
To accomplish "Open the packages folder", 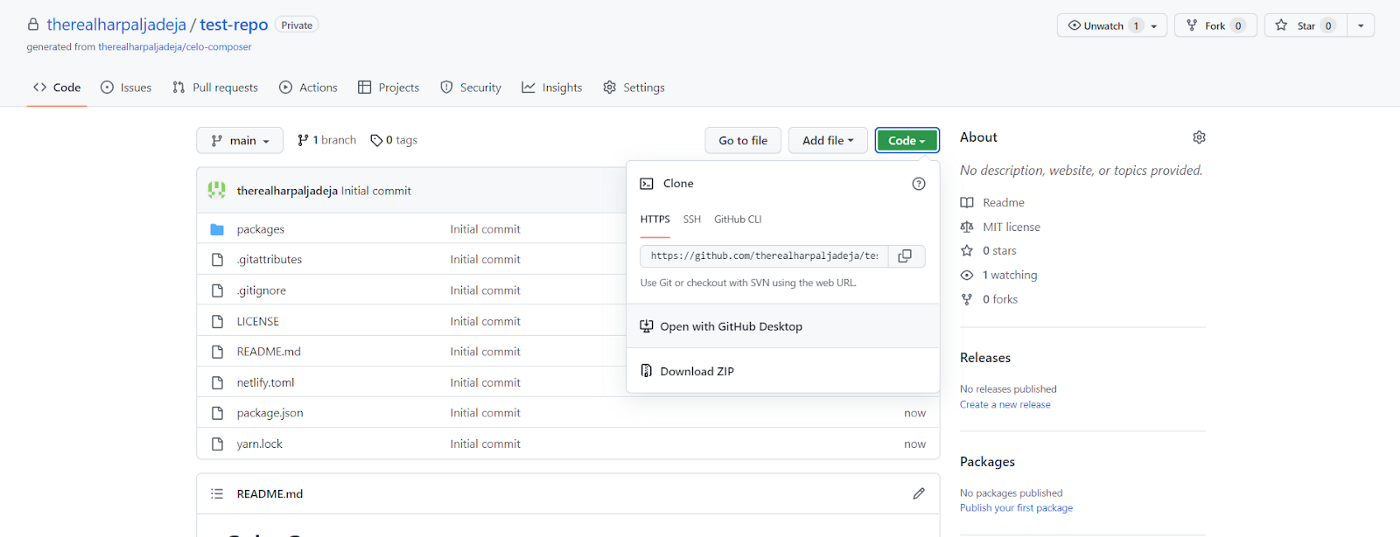I will tap(260, 229).
